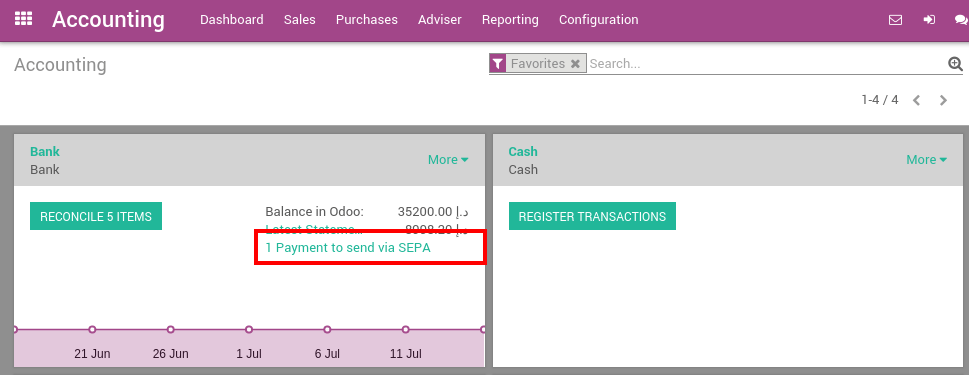Open the chat conversations icon

point(962,20)
